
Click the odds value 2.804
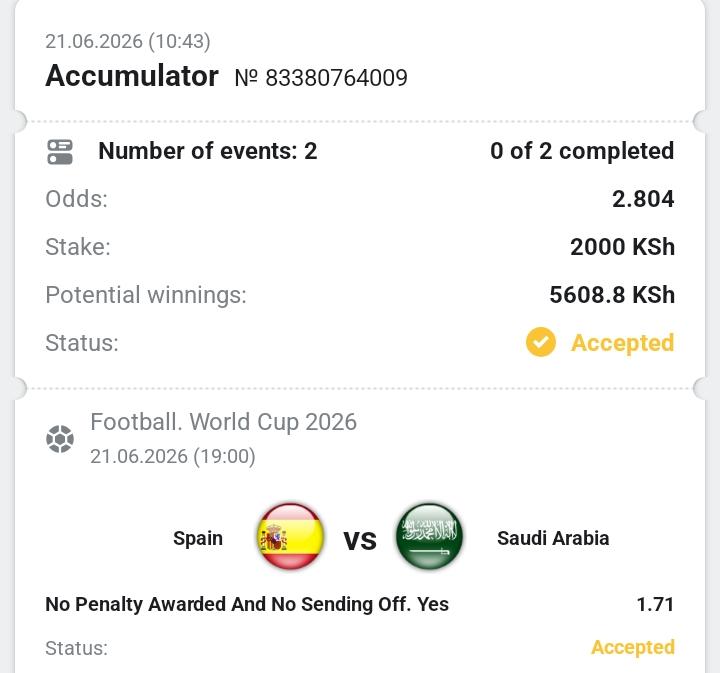pos(643,199)
